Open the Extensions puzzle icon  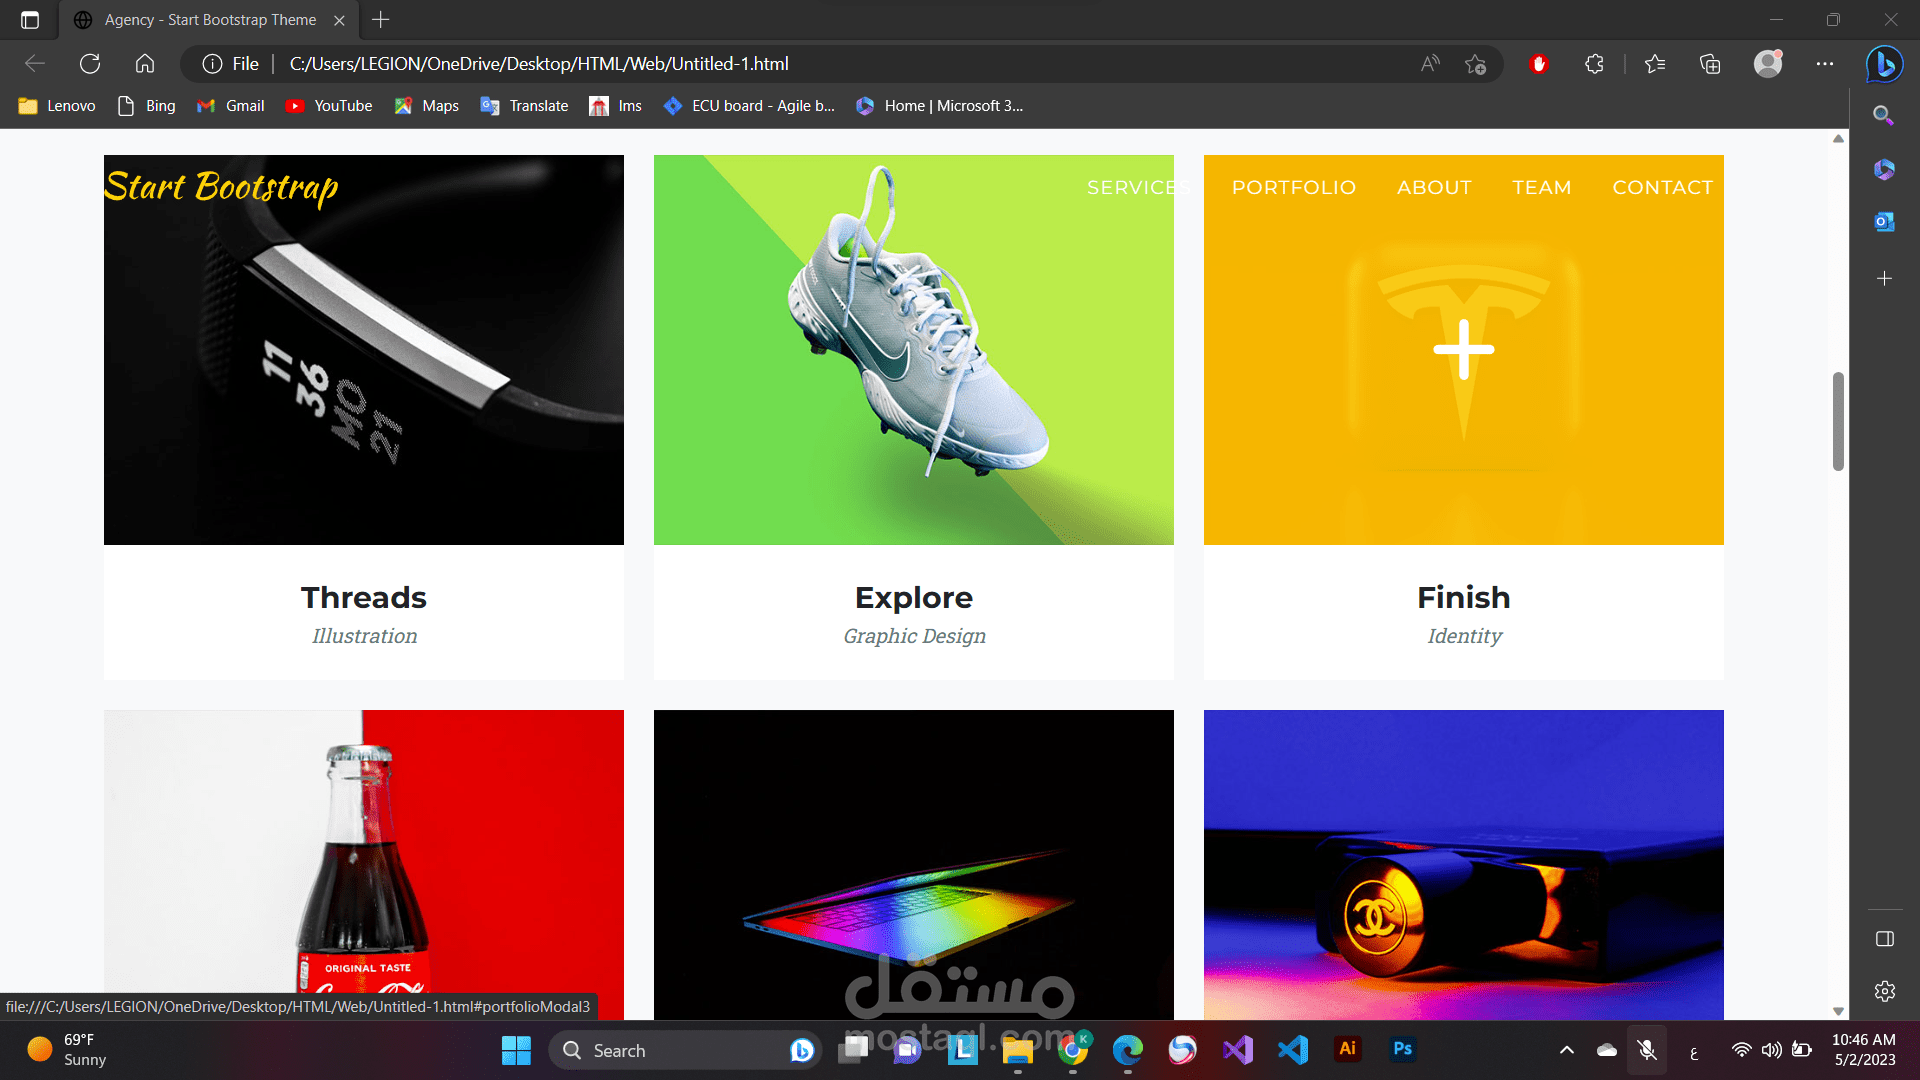[x=1594, y=64]
